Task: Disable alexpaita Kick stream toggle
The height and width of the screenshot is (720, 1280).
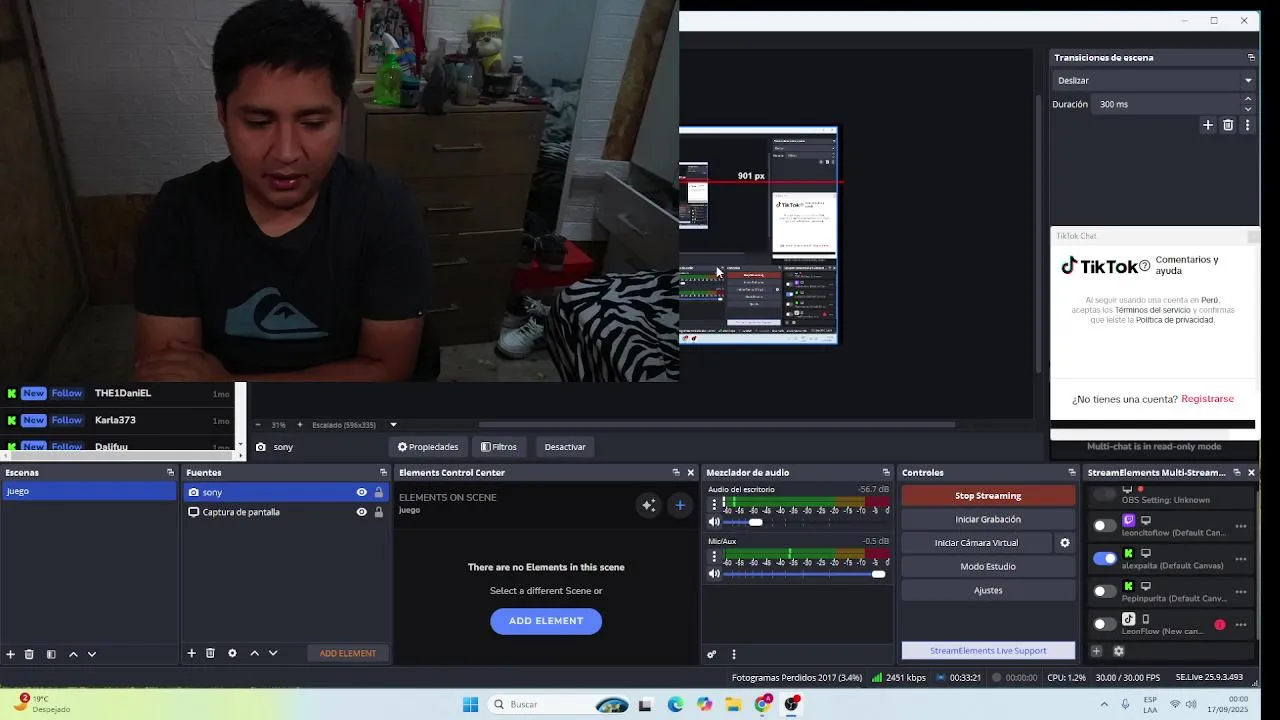Action: [1104, 559]
